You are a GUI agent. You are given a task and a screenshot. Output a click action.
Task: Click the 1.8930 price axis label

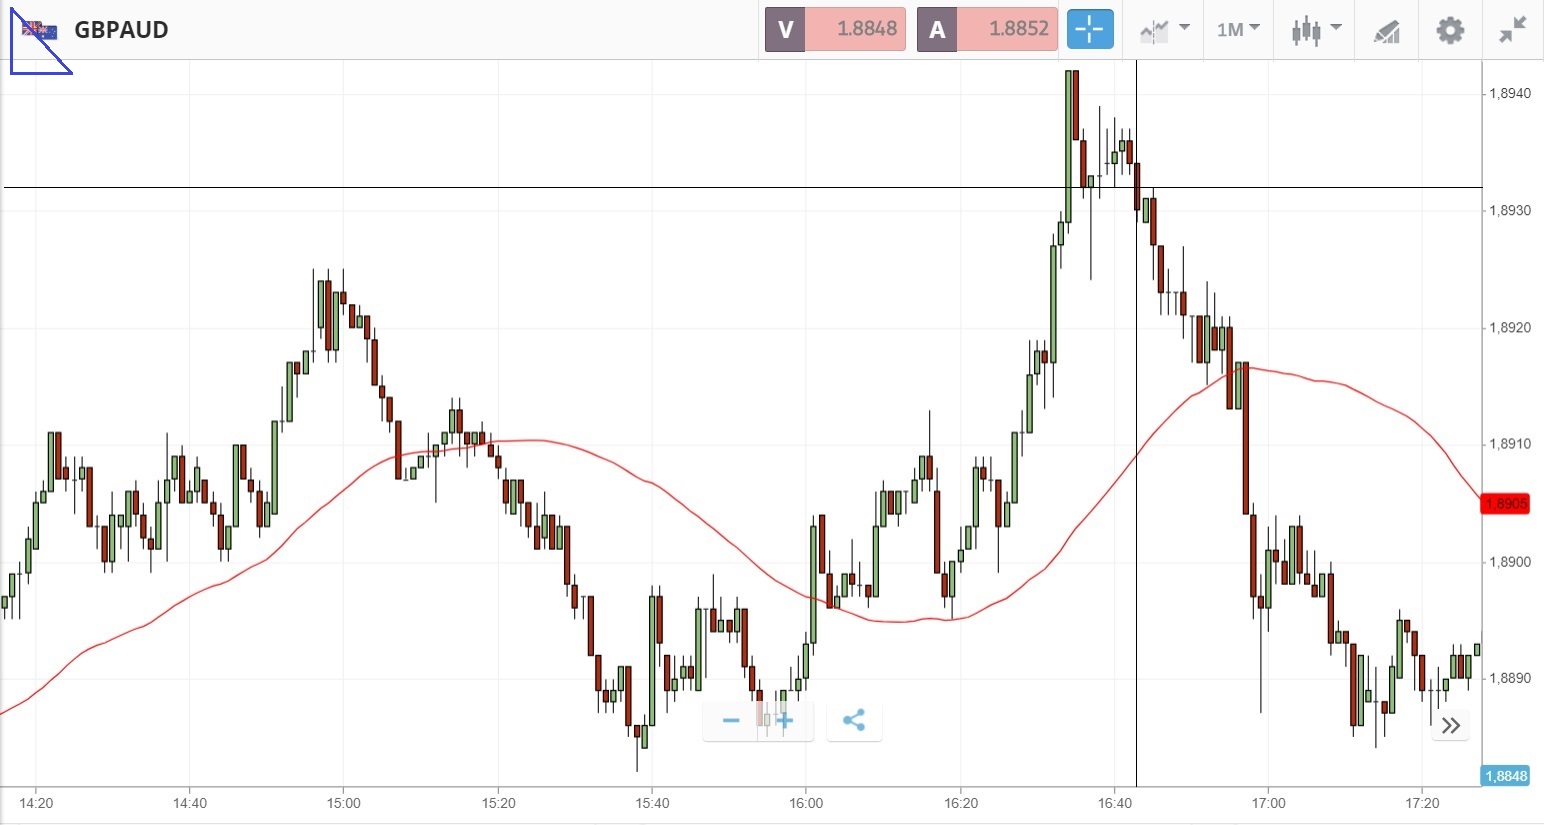pyautogui.click(x=1510, y=211)
